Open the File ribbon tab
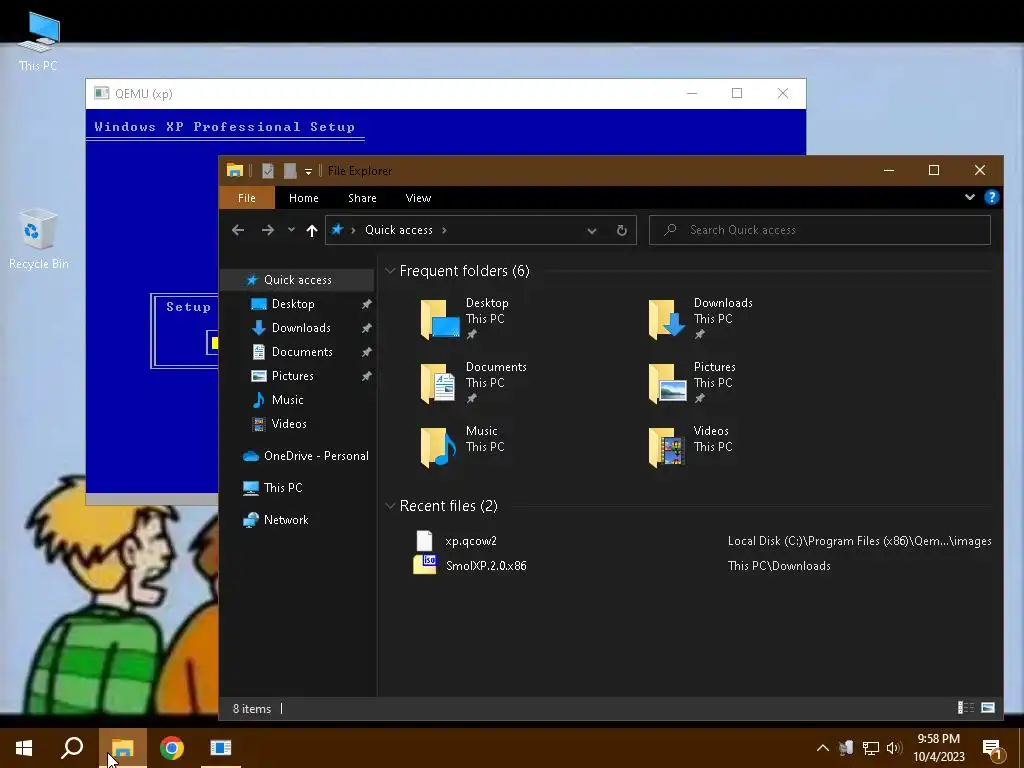The width and height of the screenshot is (1024, 768). [247, 198]
